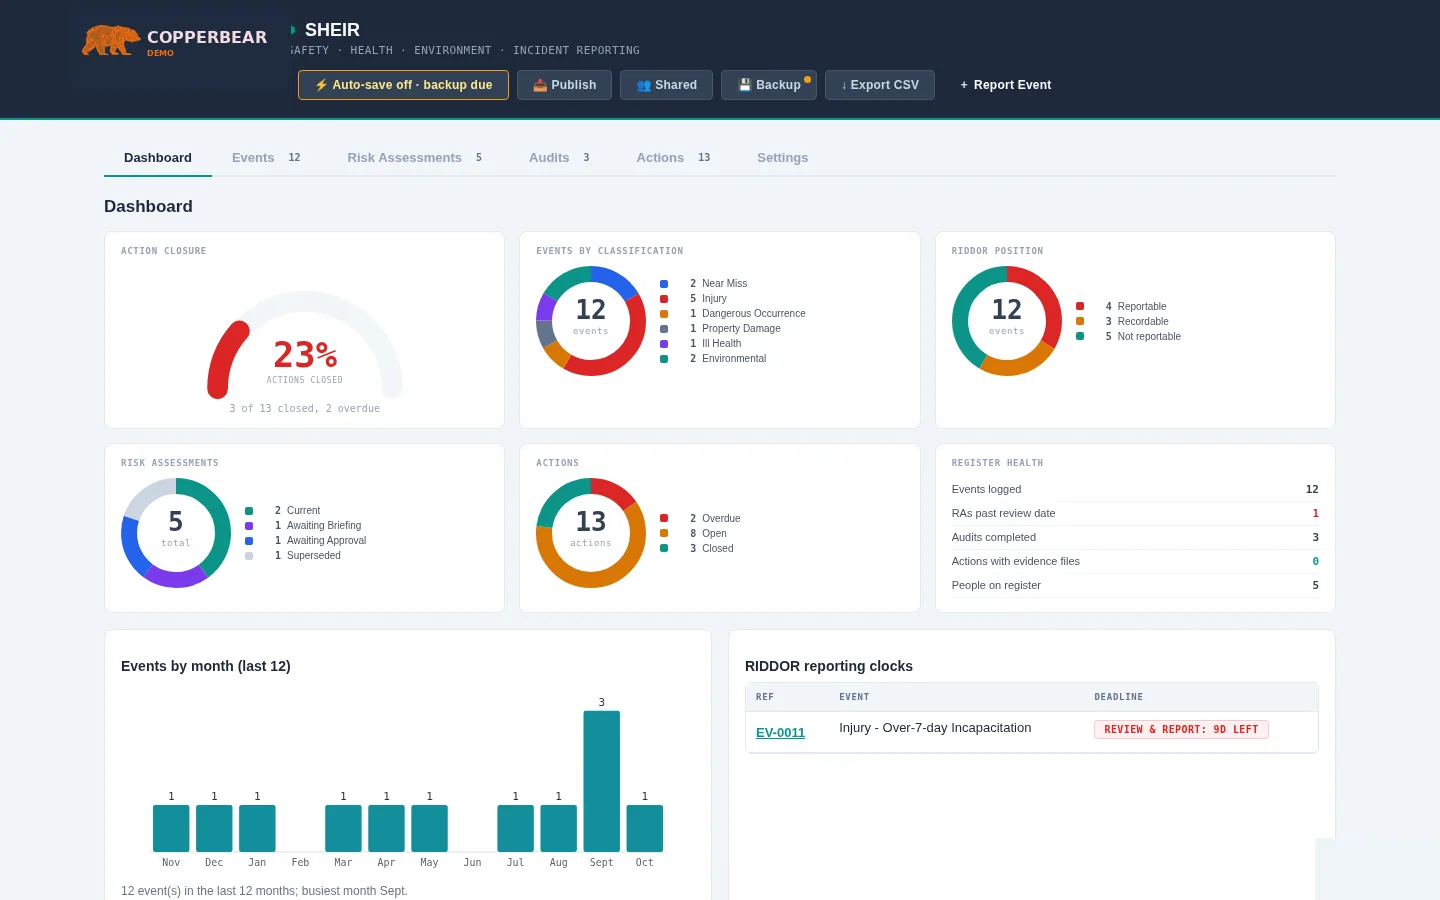Open the Risk Assessments tab
The width and height of the screenshot is (1440, 900).
point(415,158)
